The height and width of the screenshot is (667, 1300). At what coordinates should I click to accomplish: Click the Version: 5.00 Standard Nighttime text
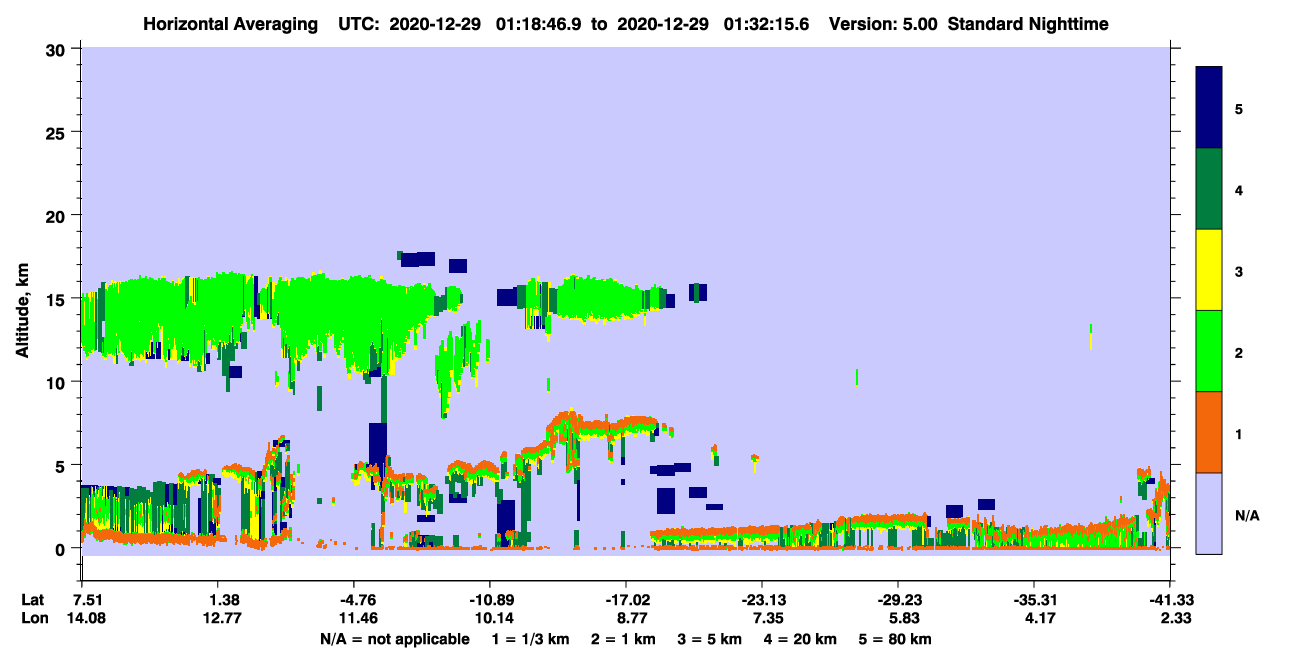pos(969,23)
